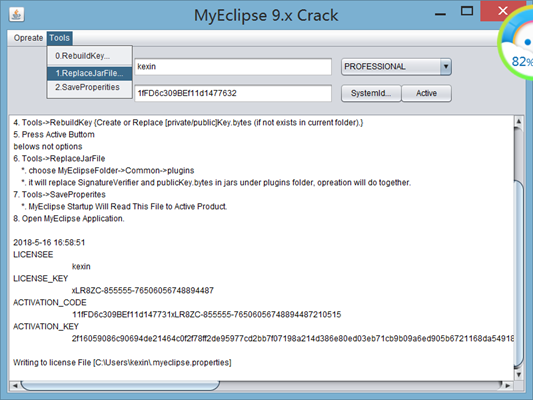This screenshot has height=400, width=533.
Task: Click the system ID field 1fFD6c309BEf11d1477632
Action: click(x=233, y=93)
